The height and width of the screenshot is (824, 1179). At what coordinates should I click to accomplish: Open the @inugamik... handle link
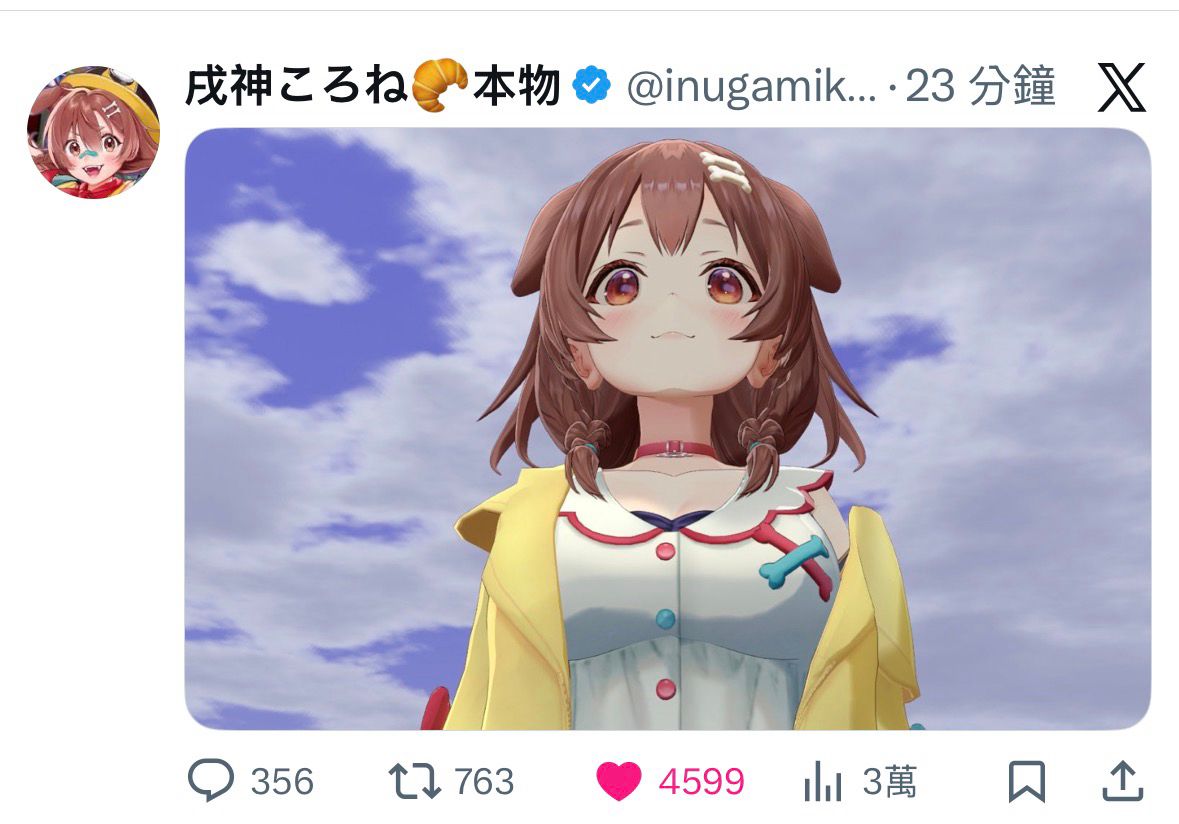pyautogui.click(x=751, y=86)
